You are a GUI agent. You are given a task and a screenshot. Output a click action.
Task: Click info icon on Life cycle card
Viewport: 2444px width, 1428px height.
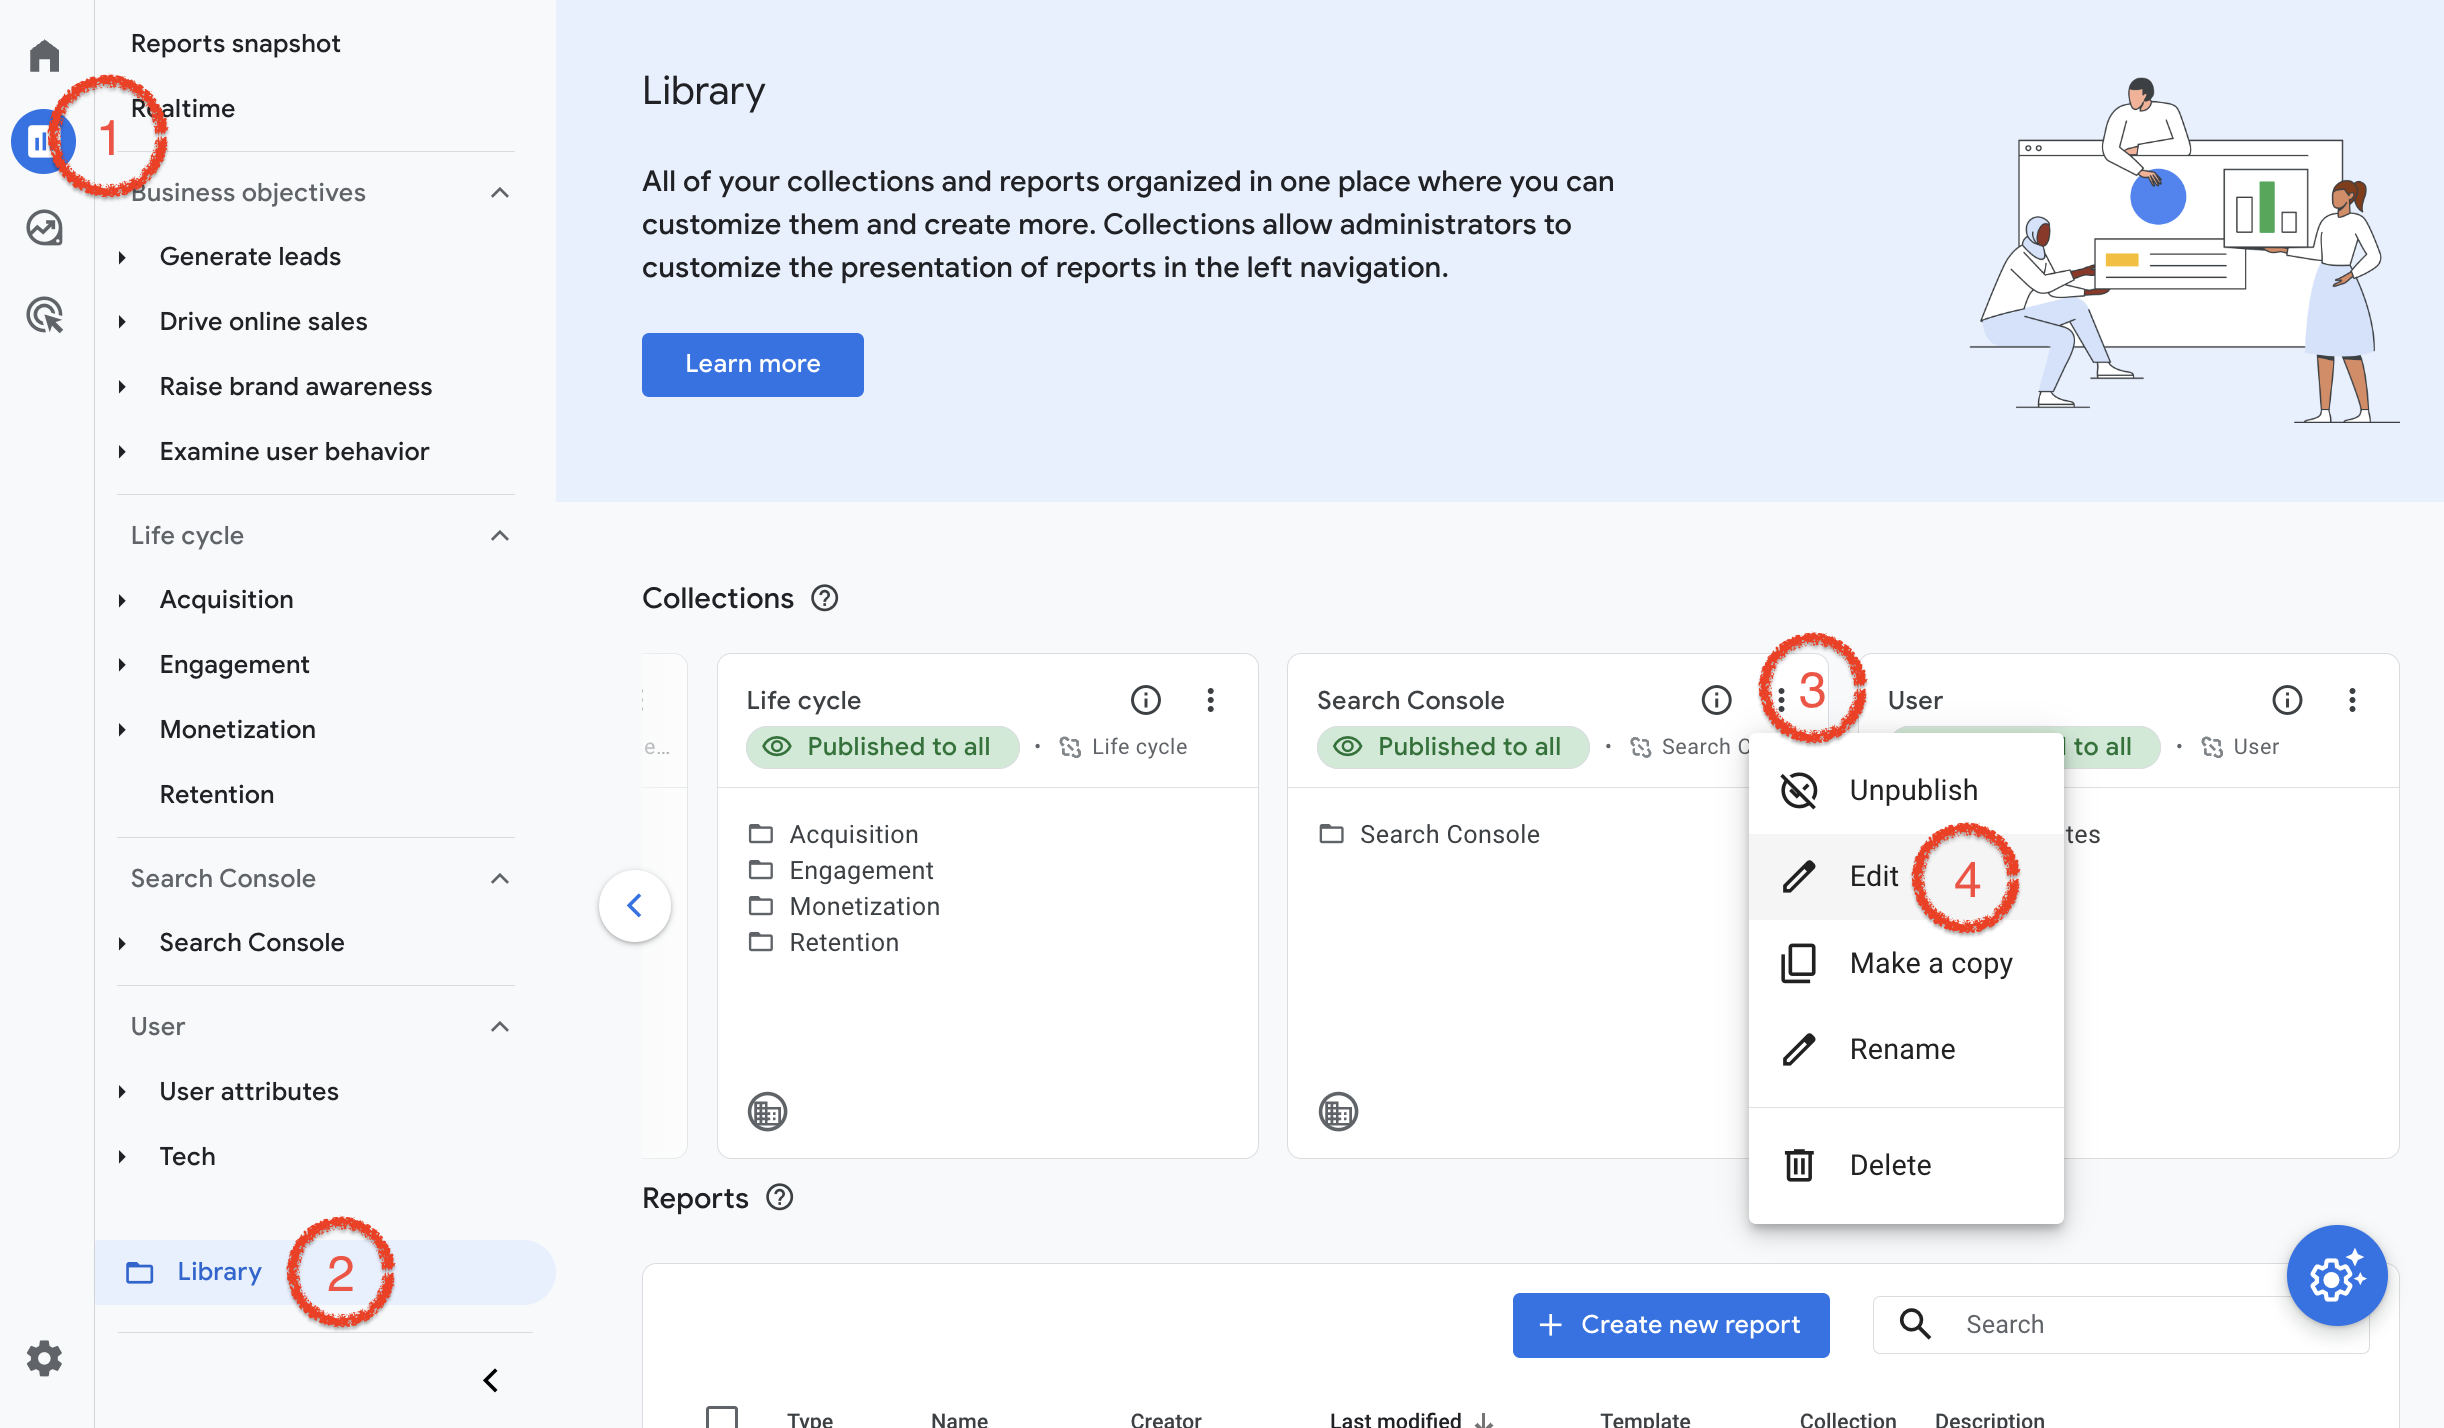pos(1146,700)
